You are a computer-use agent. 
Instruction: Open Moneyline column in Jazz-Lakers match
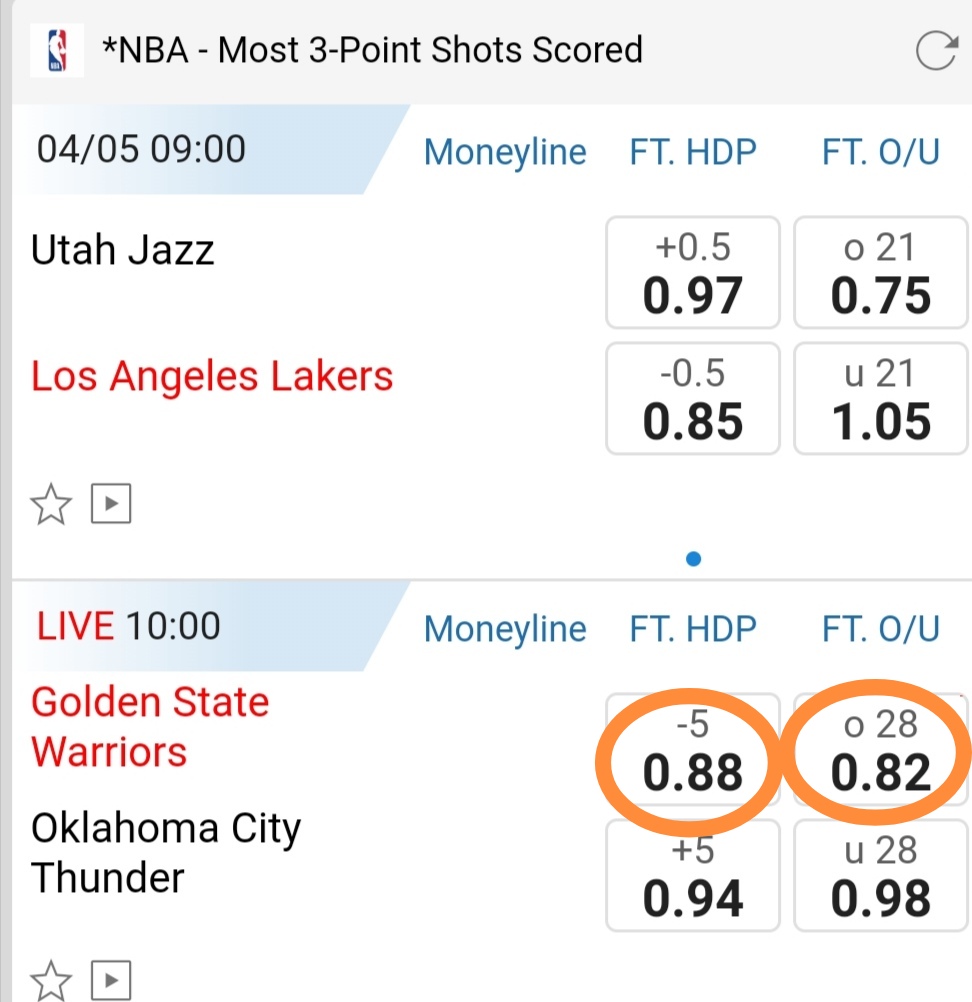[505, 152]
